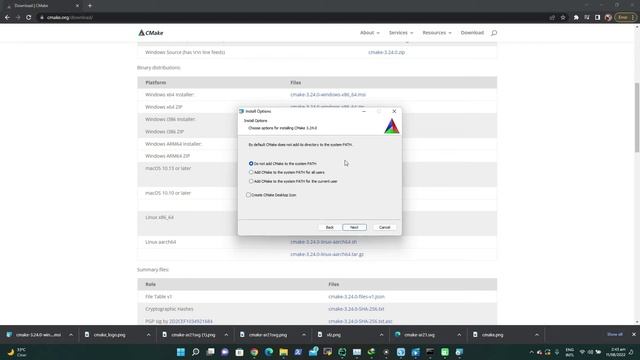The height and width of the screenshot is (360, 640).
Task: Expand the Resources menu
Action: coord(437,33)
